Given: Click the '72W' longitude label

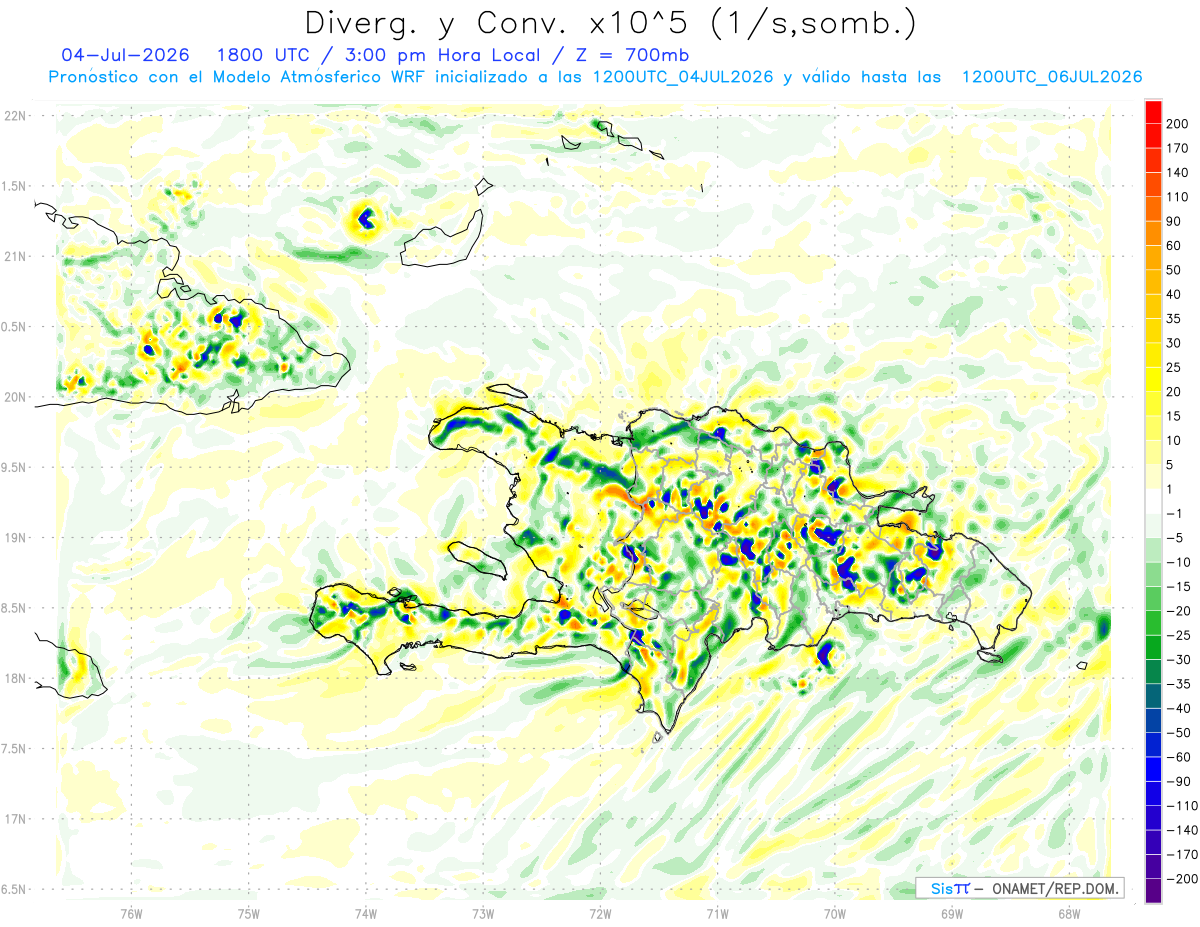Looking at the screenshot, I should pos(600,914).
